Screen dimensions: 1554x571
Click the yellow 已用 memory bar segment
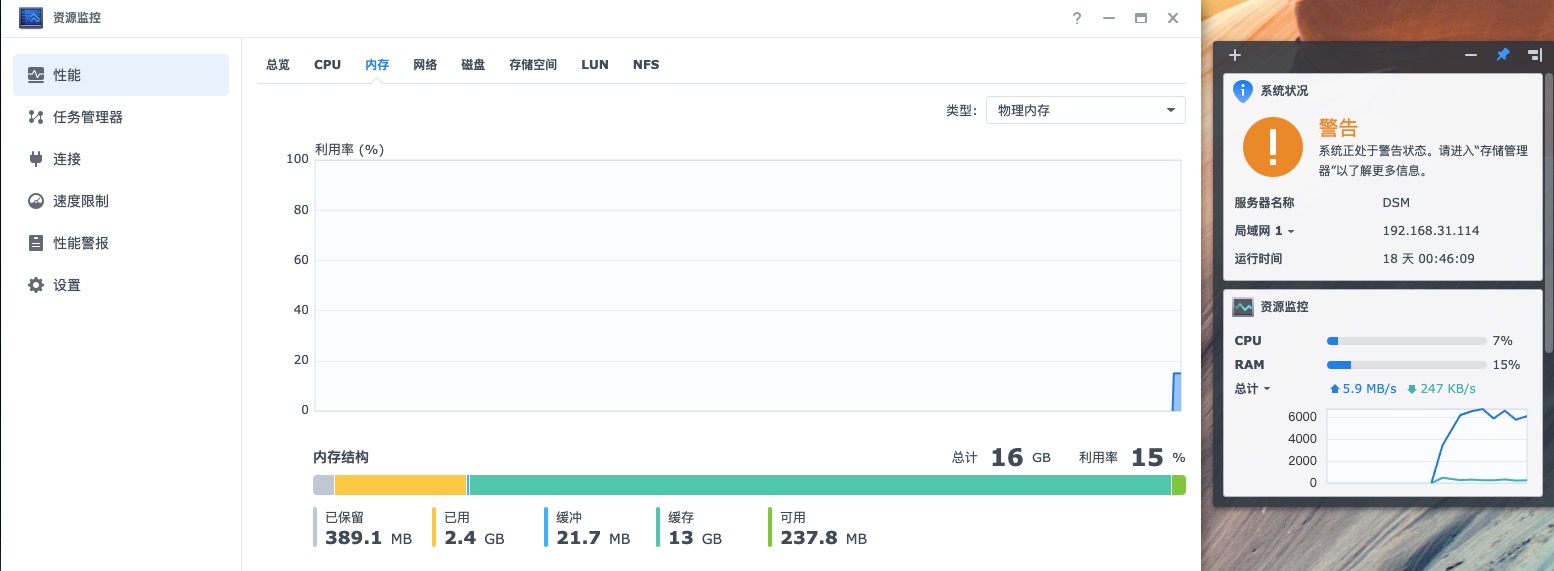point(401,485)
